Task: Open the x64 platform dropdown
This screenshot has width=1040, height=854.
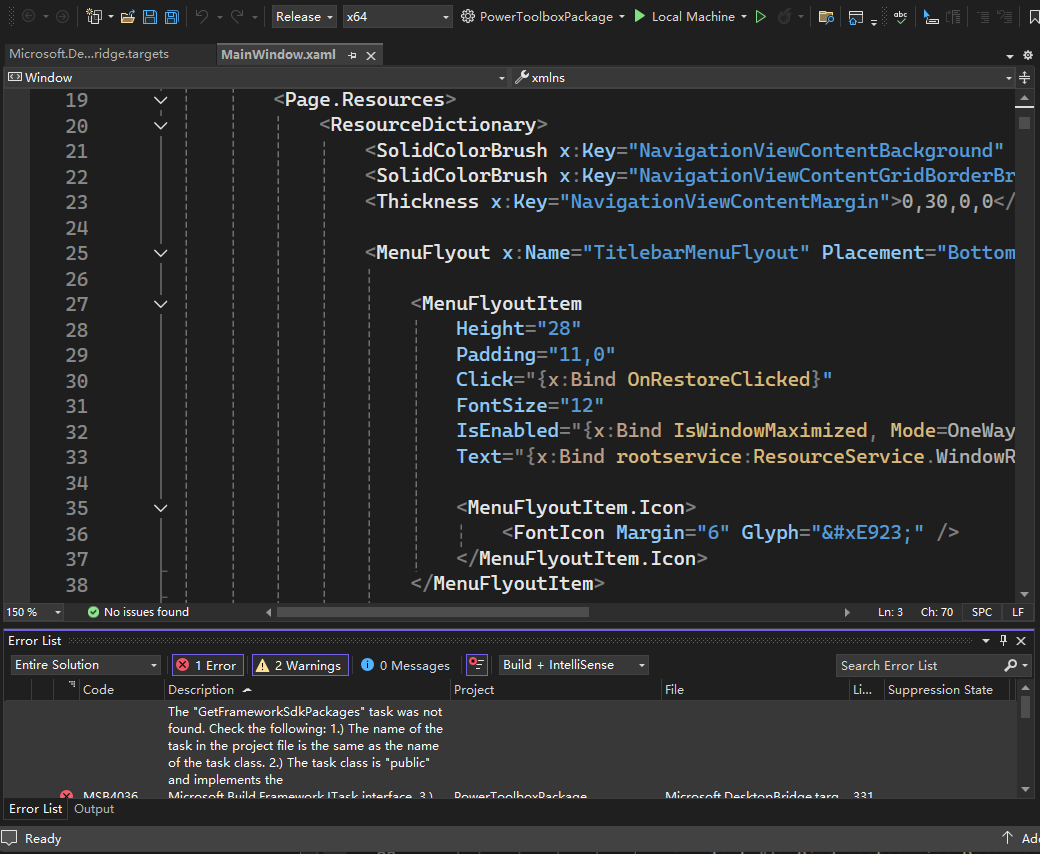Action: [397, 17]
